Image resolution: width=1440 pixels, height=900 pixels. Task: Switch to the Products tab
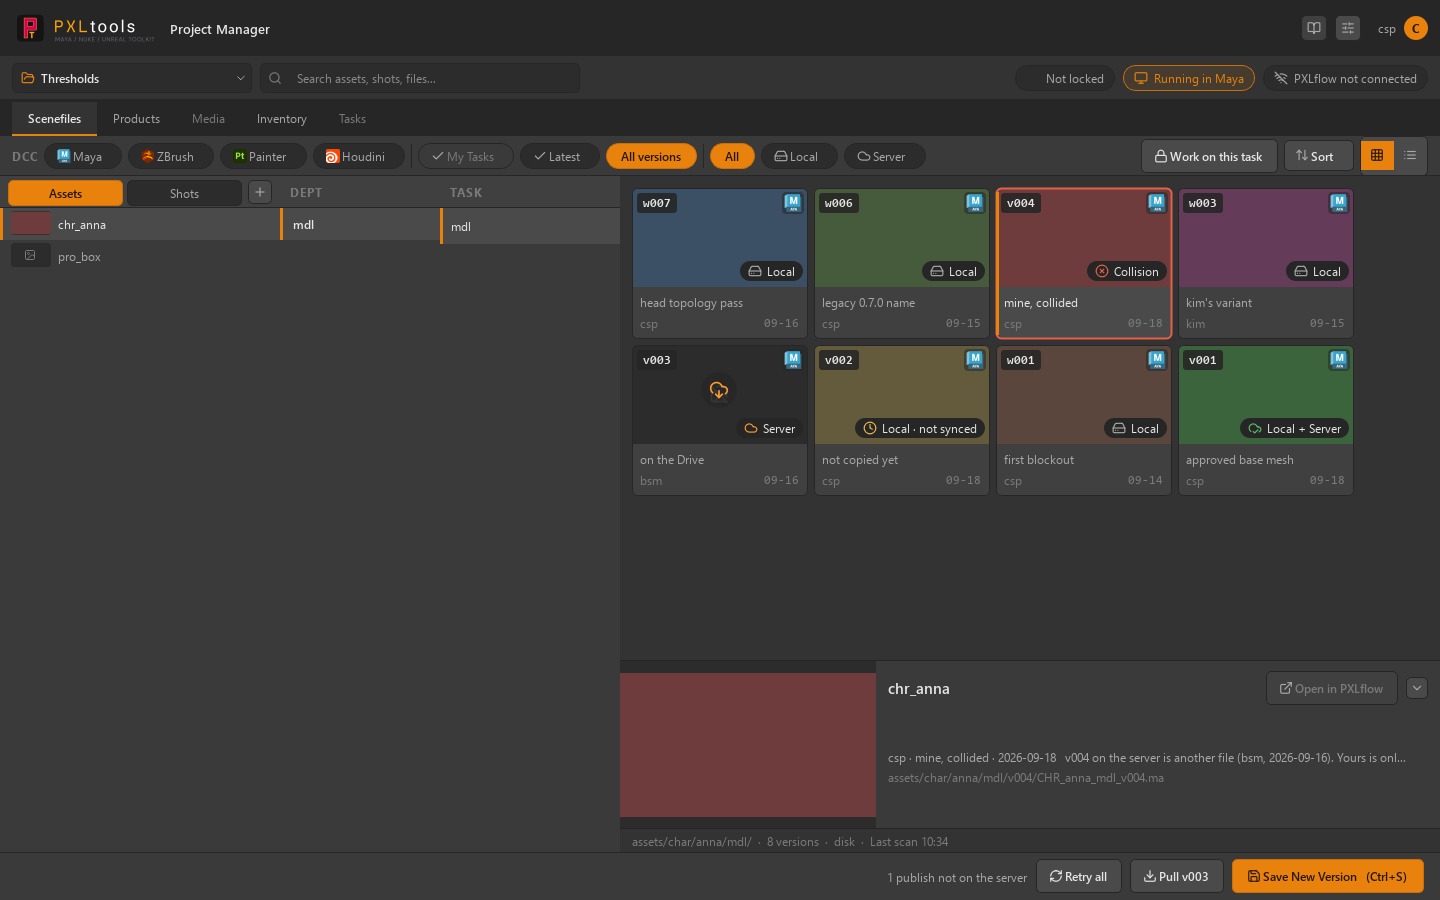(136, 119)
